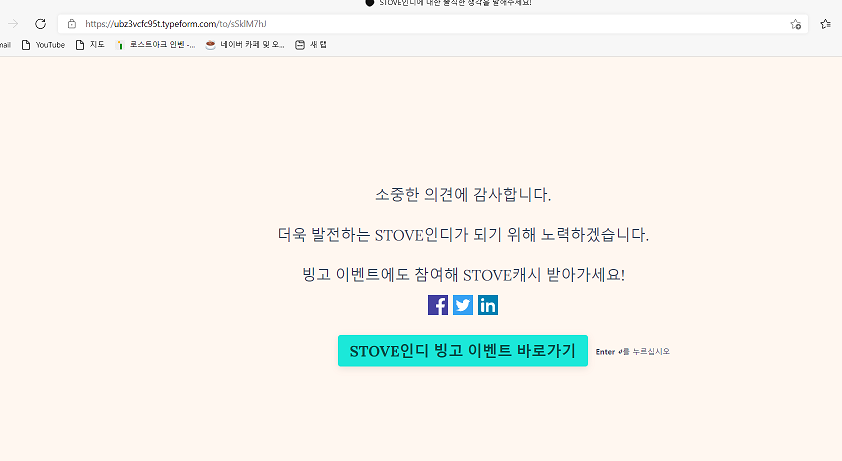Open the 지도 bookmark

click(x=90, y=45)
